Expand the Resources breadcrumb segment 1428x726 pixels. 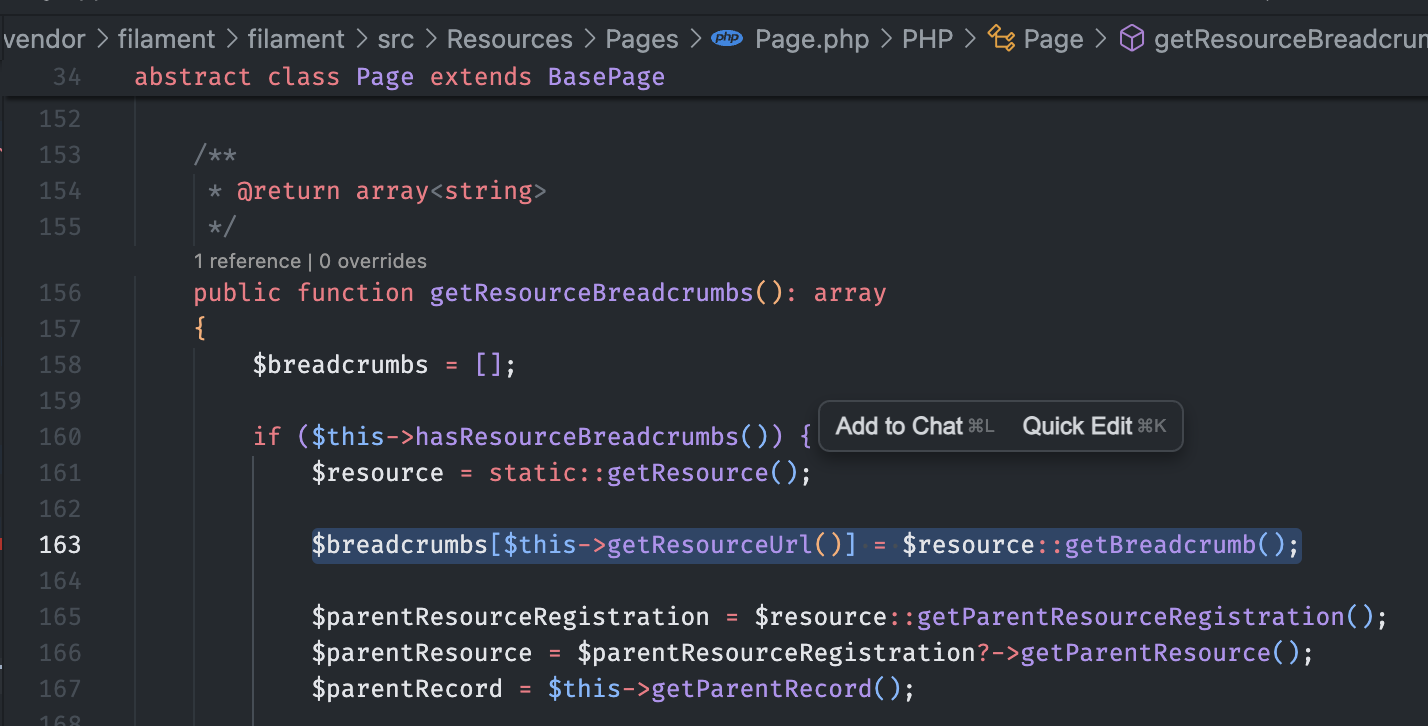point(509,39)
